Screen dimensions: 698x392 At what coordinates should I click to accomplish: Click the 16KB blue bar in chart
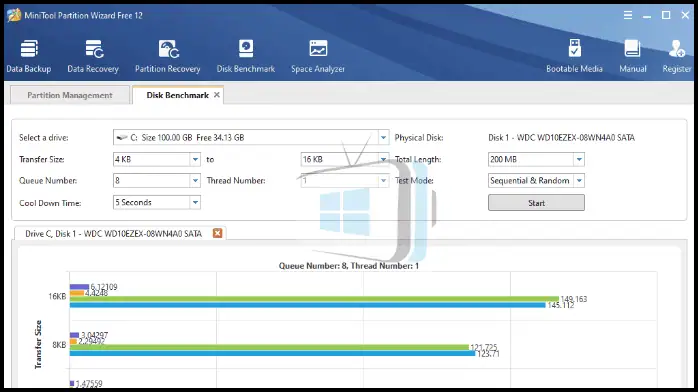tap(308, 305)
